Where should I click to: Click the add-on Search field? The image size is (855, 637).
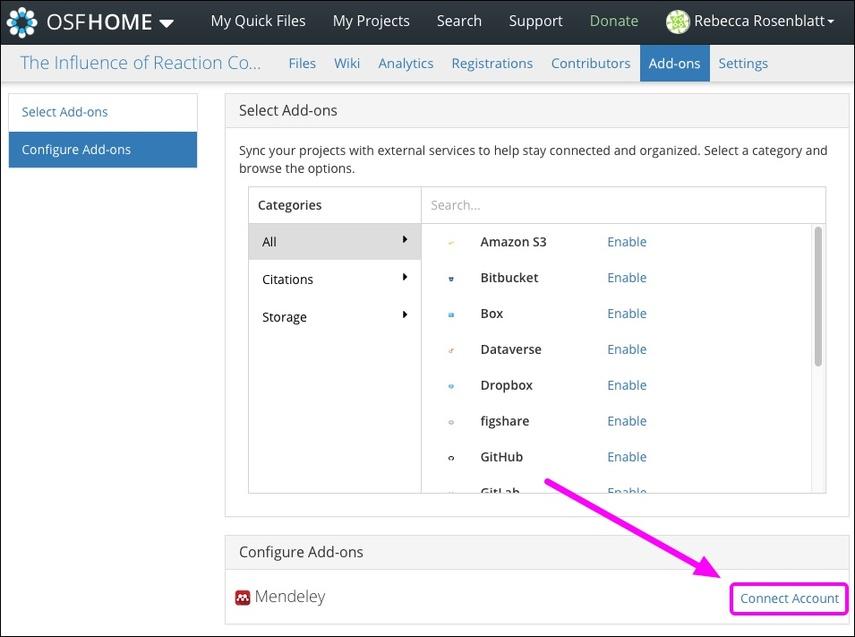(623, 205)
